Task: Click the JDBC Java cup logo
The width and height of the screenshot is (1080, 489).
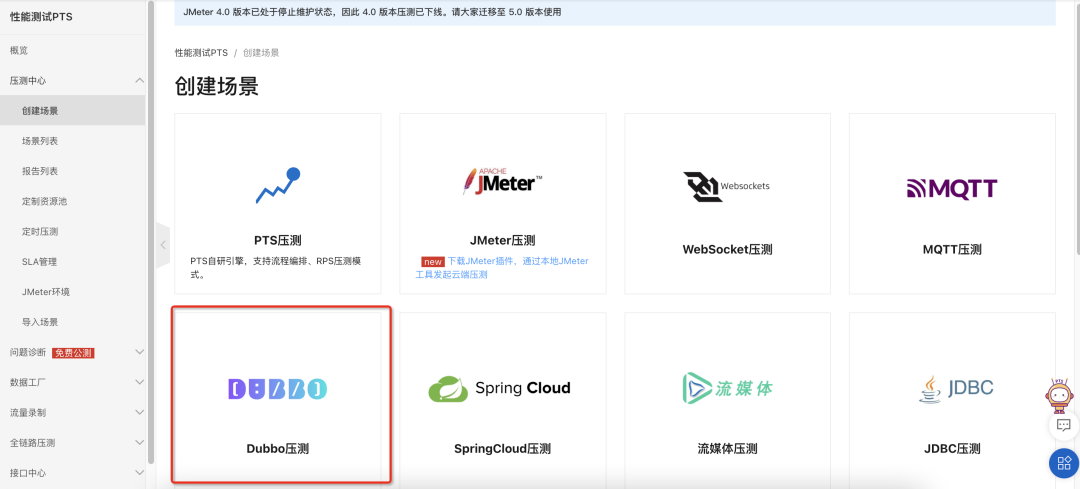Action: (956, 389)
